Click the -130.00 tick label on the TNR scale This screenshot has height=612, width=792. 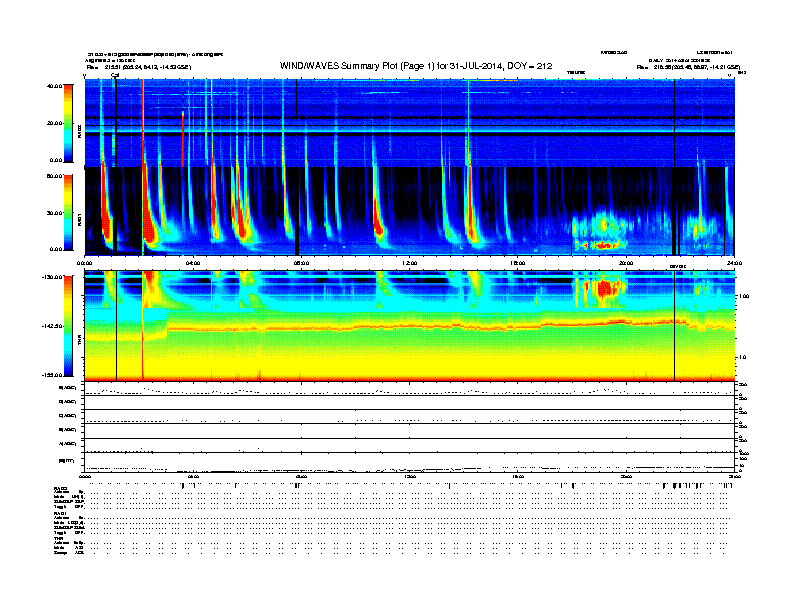(52, 277)
